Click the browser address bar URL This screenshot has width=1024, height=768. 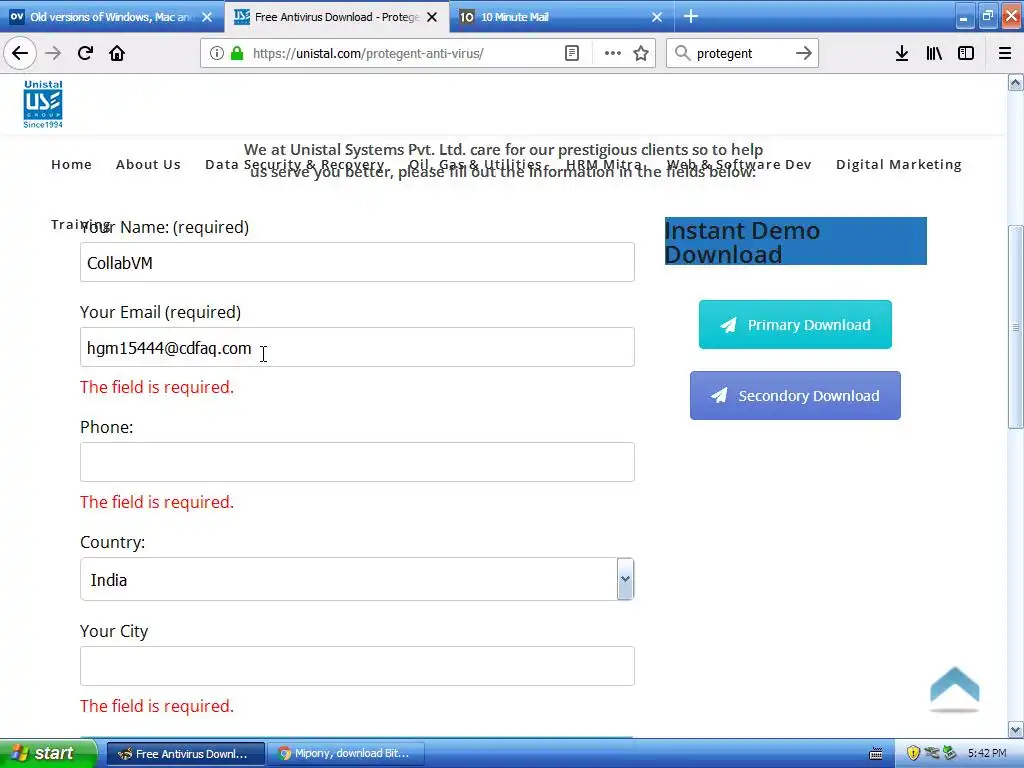368,54
